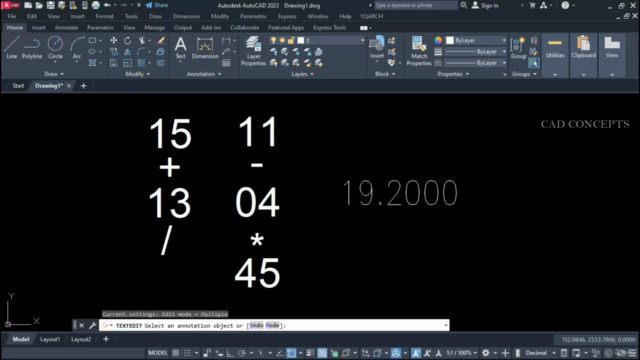This screenshot has width=640, height=360.
Task: Activate the Rotate tool
Action: [128, 40]
